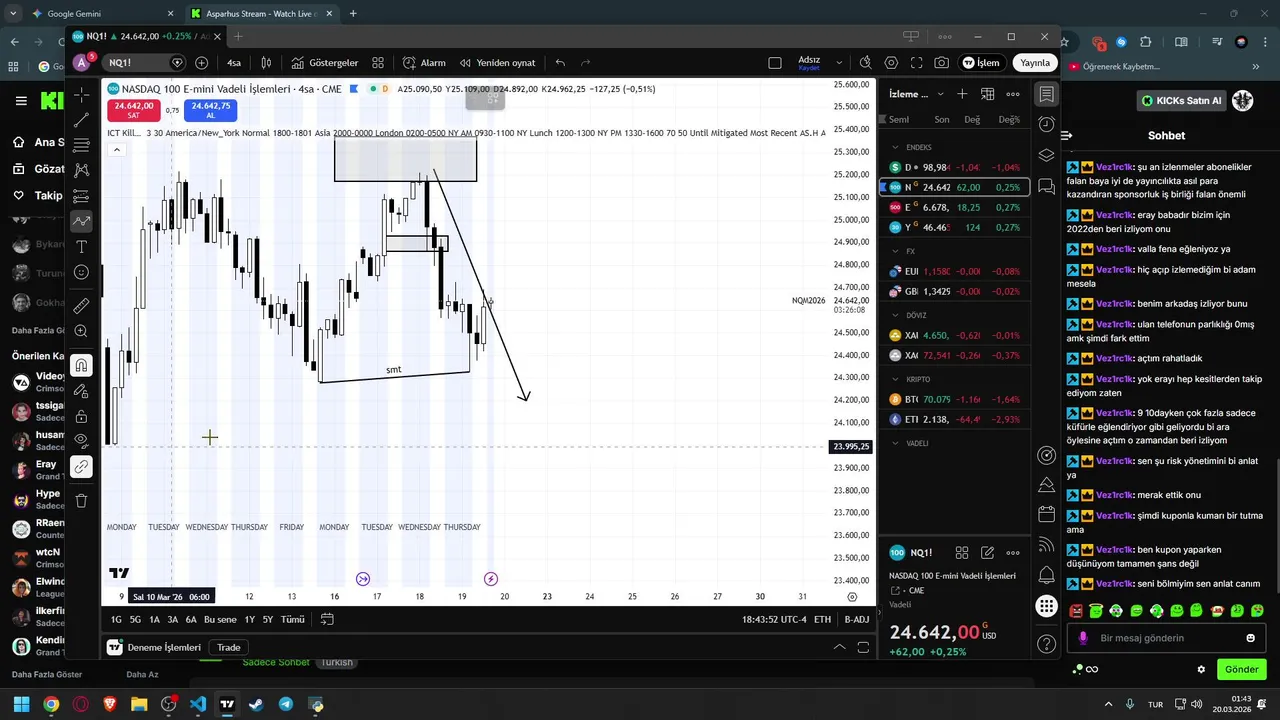Undo the last chart action
Image resolution: width=1280 pixels, height=720 pixels.
tap(560, 62)
